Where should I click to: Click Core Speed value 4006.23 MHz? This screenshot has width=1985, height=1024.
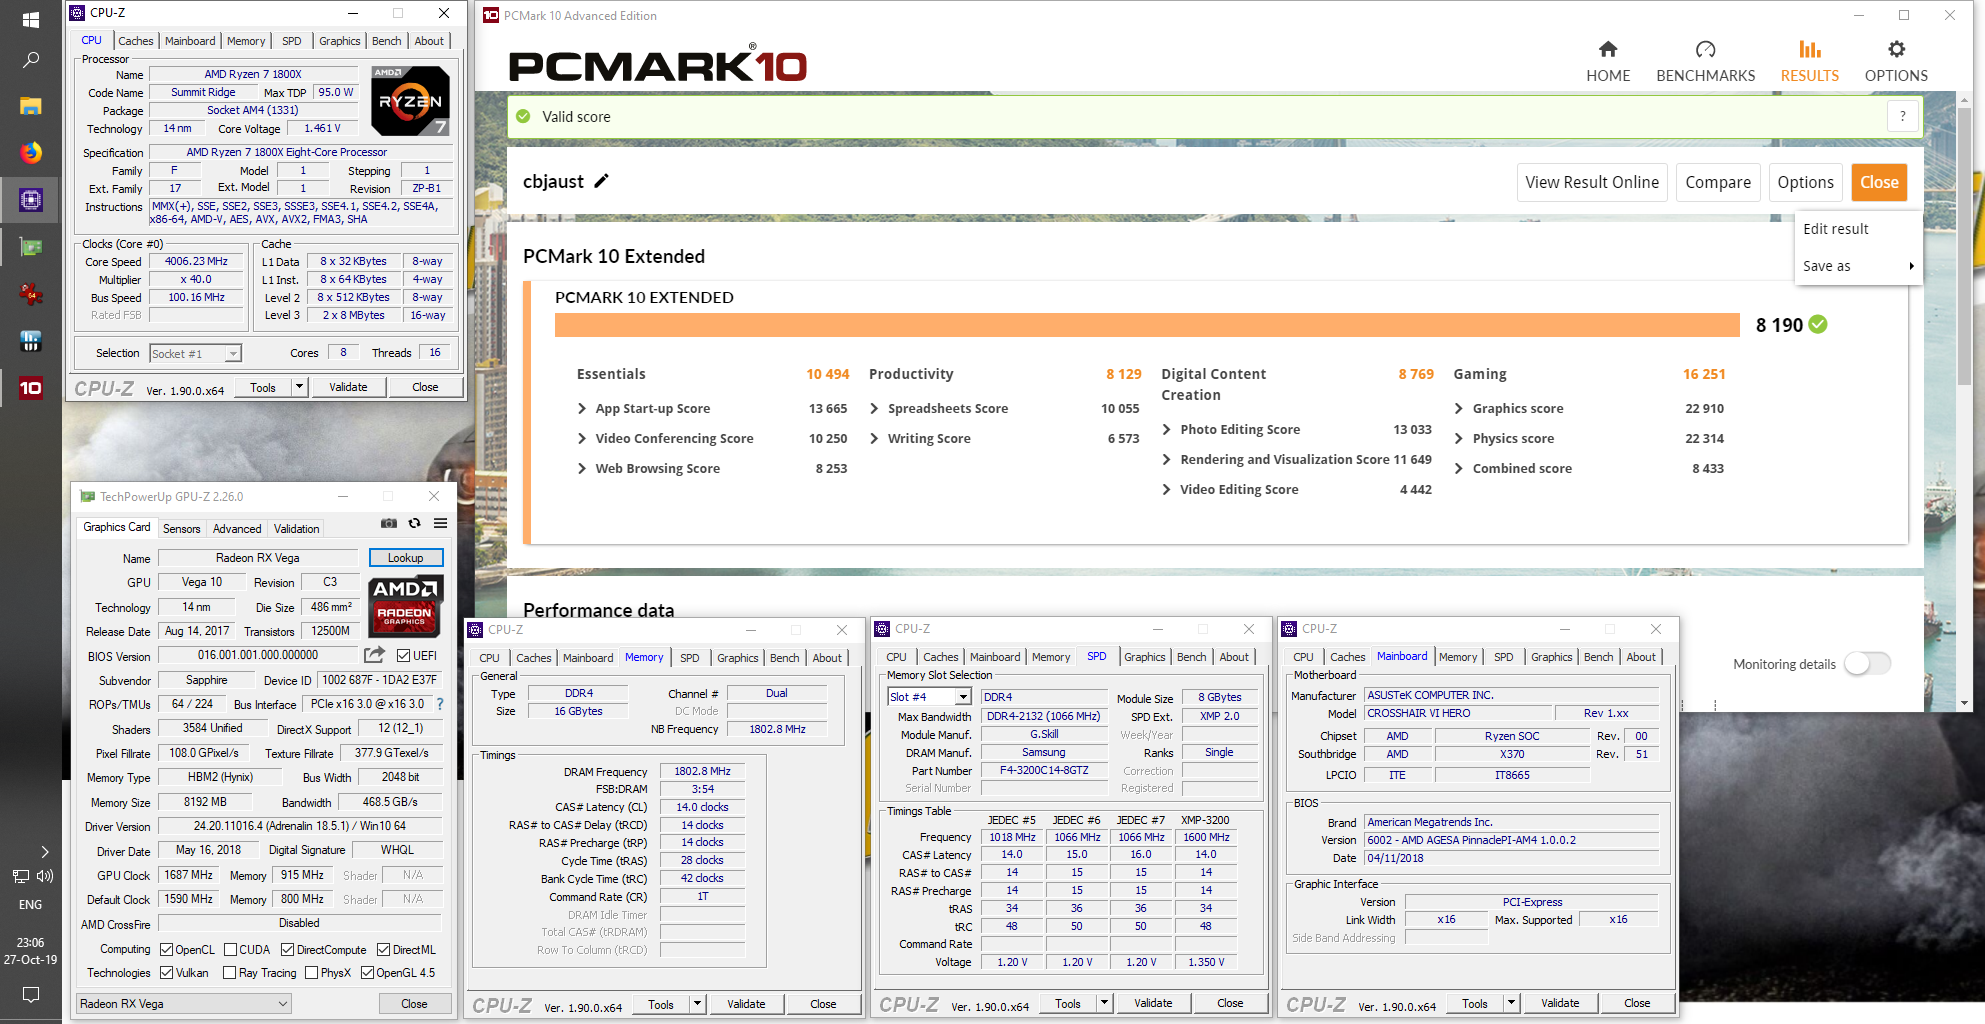[196, 261]
